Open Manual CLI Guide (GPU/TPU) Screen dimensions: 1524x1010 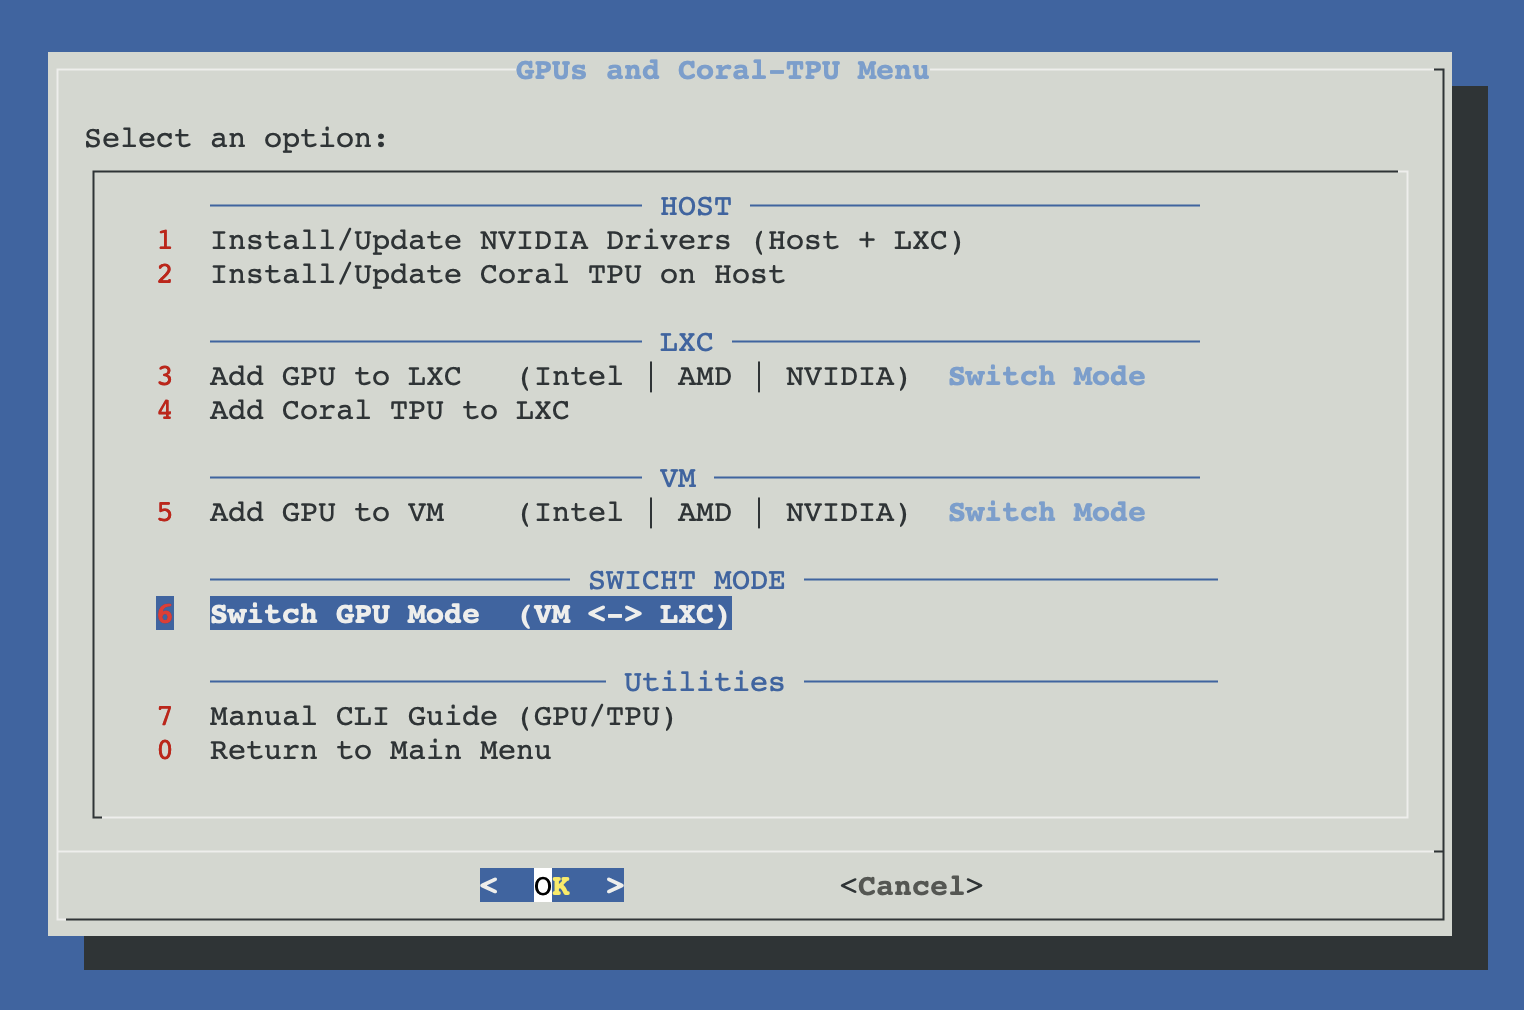coord(442,717)
